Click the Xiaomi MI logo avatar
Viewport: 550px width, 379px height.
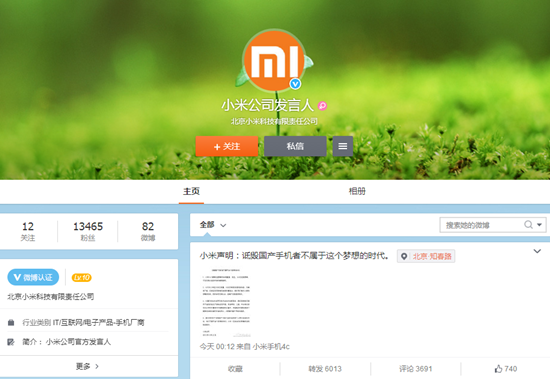(x=274, y=60)
